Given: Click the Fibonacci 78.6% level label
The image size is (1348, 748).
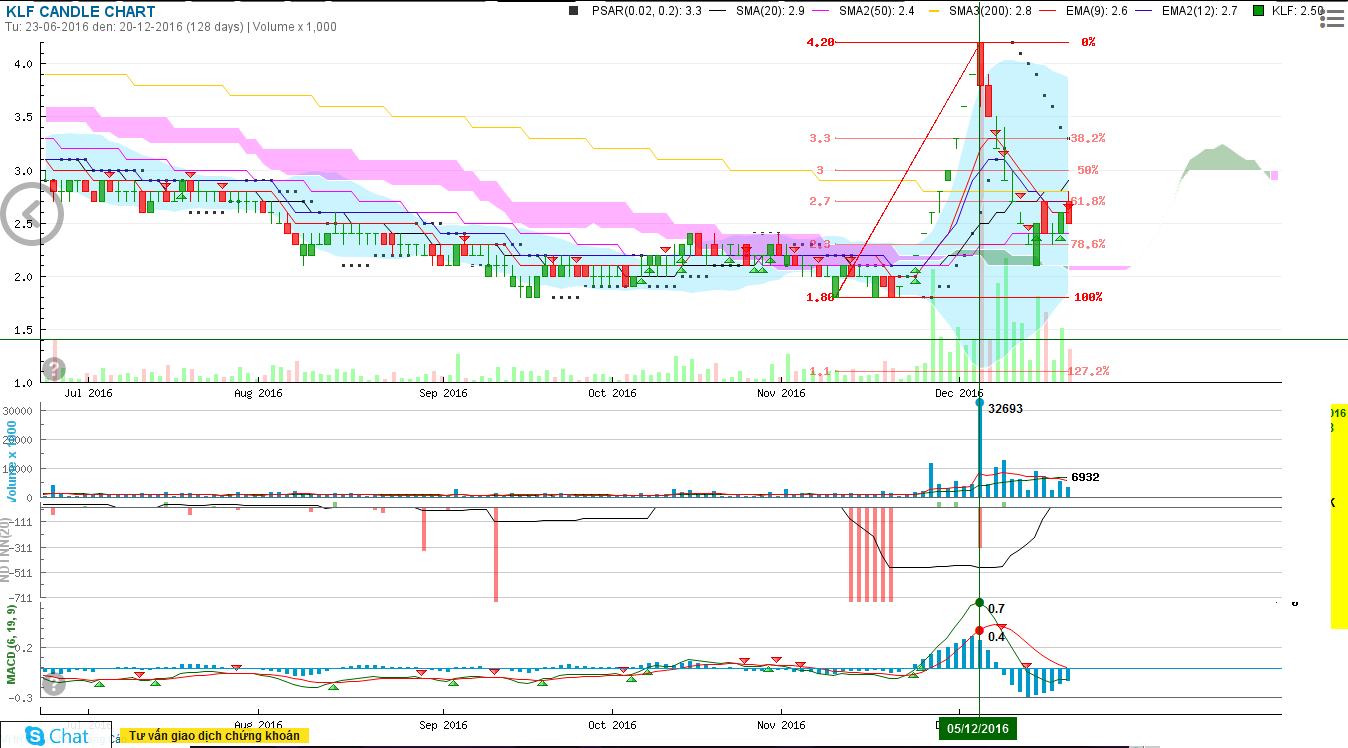Looking at the screenshot, I should [1087, 244].
